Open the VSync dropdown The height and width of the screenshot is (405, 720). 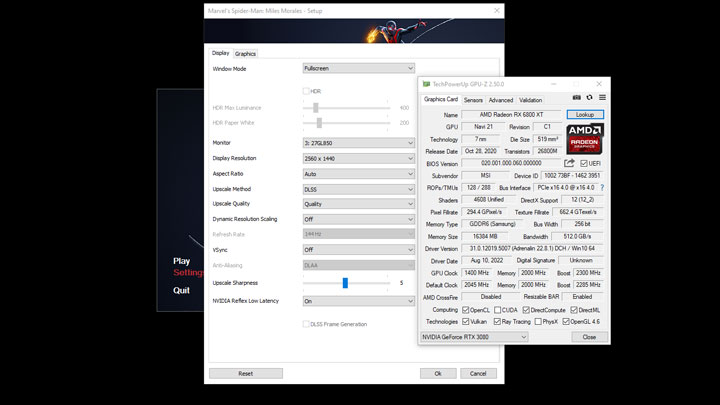[x=359, y=250]
